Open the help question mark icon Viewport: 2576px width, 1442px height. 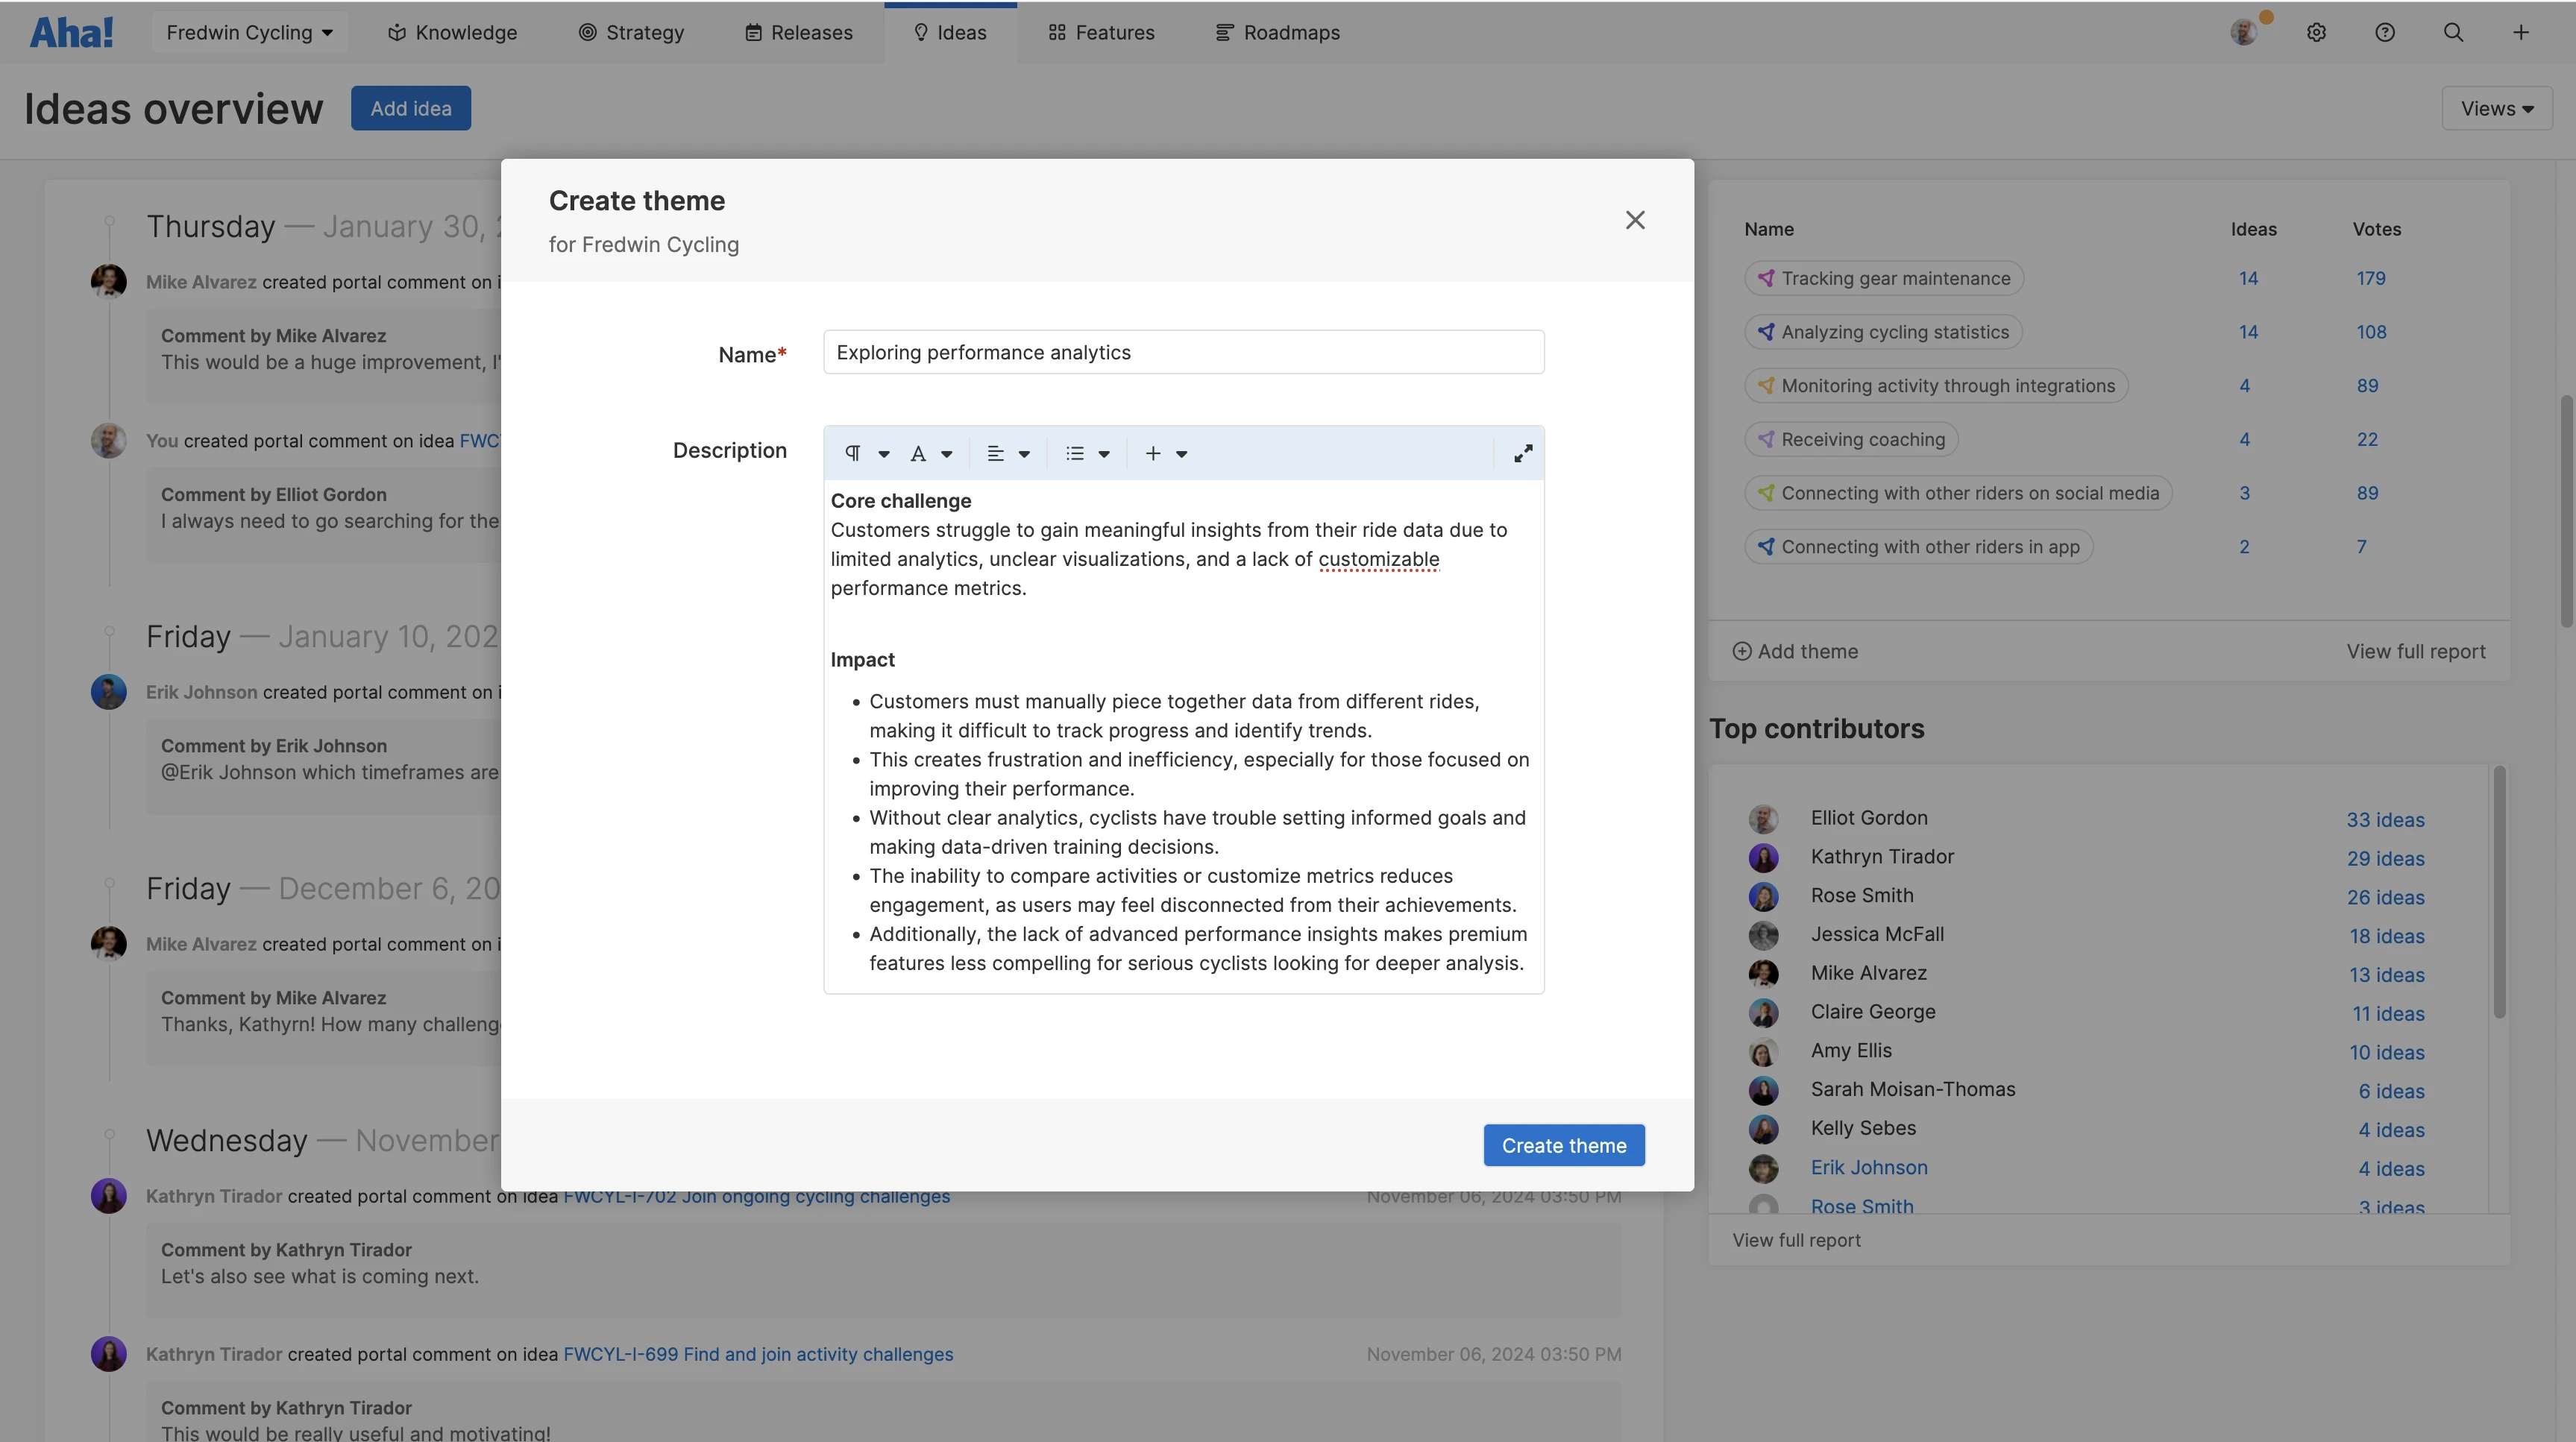tap(2384, 32)
